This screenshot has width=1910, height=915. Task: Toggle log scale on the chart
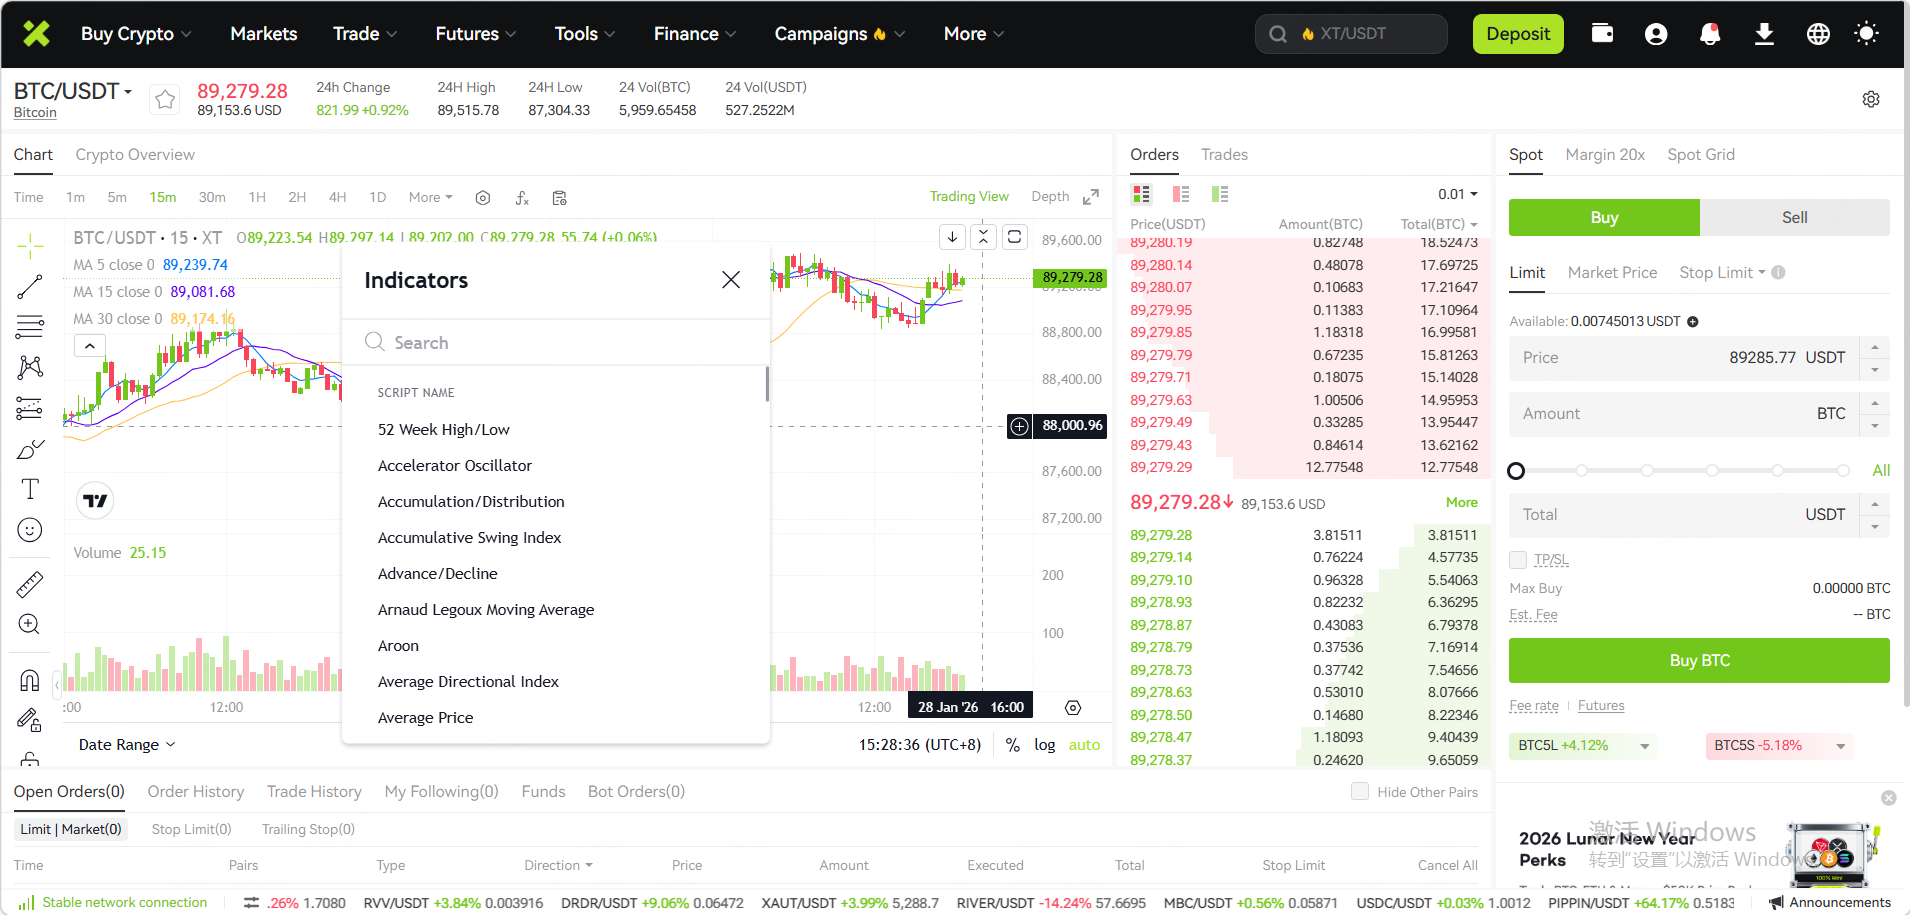1044,745
